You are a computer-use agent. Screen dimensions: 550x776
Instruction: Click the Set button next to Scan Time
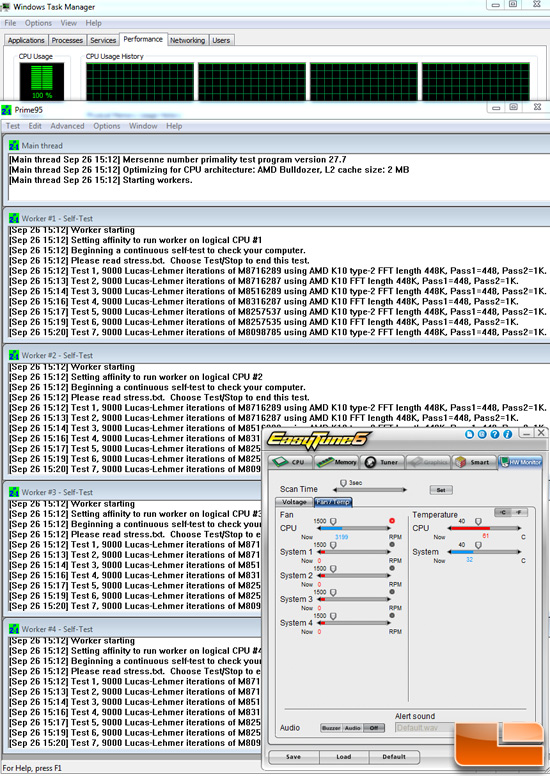click(441, 490)
